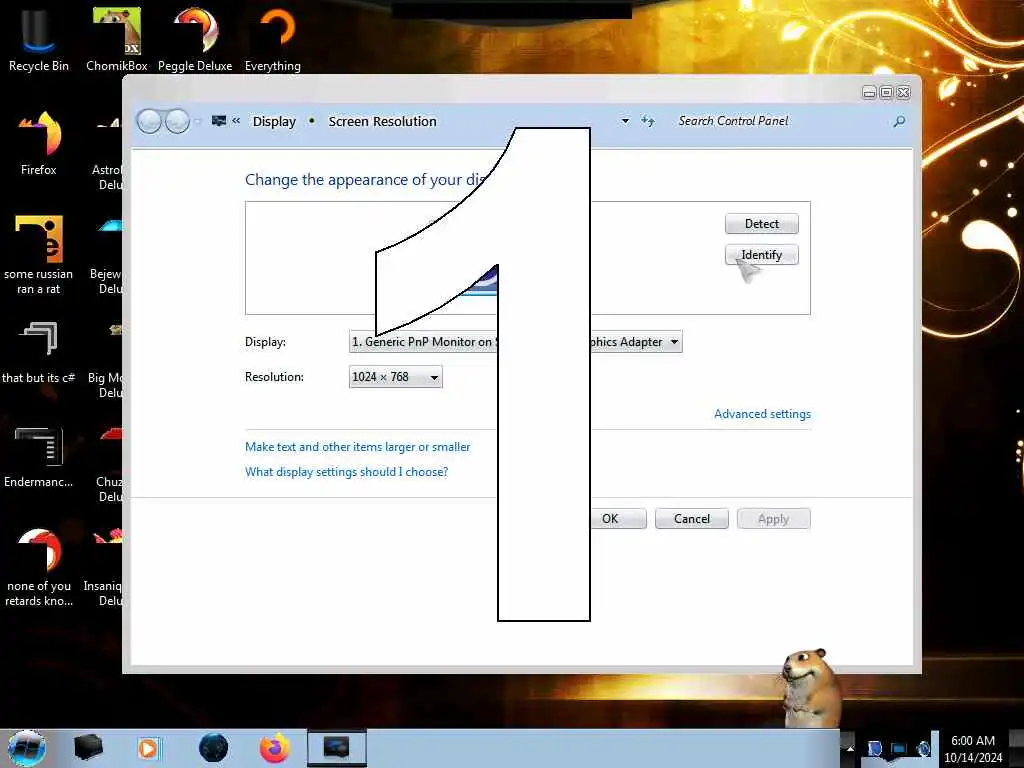Viewport: 1024px width, 768px height.
Task: Open 'What display settings should I choose?' link
Action: tap(346, 472)
